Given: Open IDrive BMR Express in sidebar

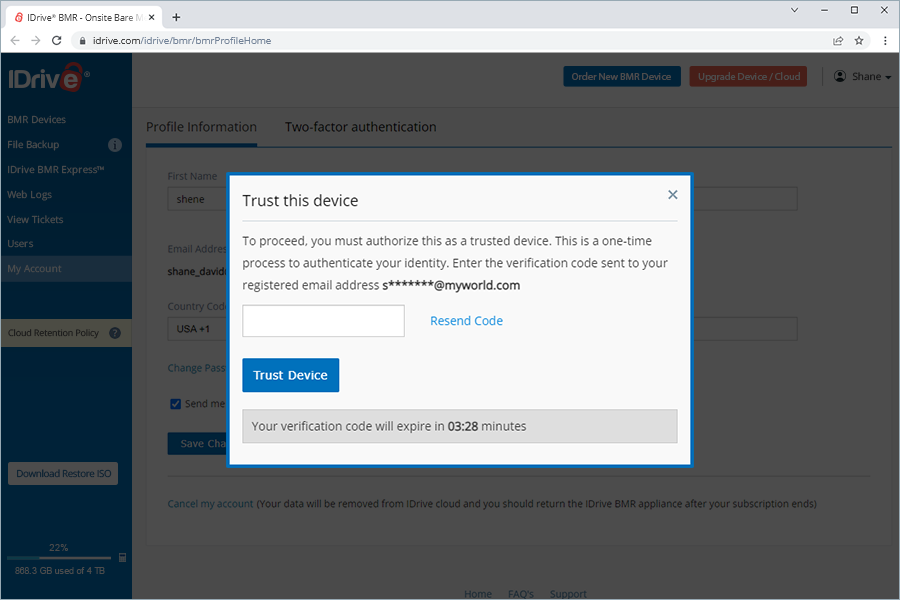Looking at the screenshot, I should pos(56,169).
